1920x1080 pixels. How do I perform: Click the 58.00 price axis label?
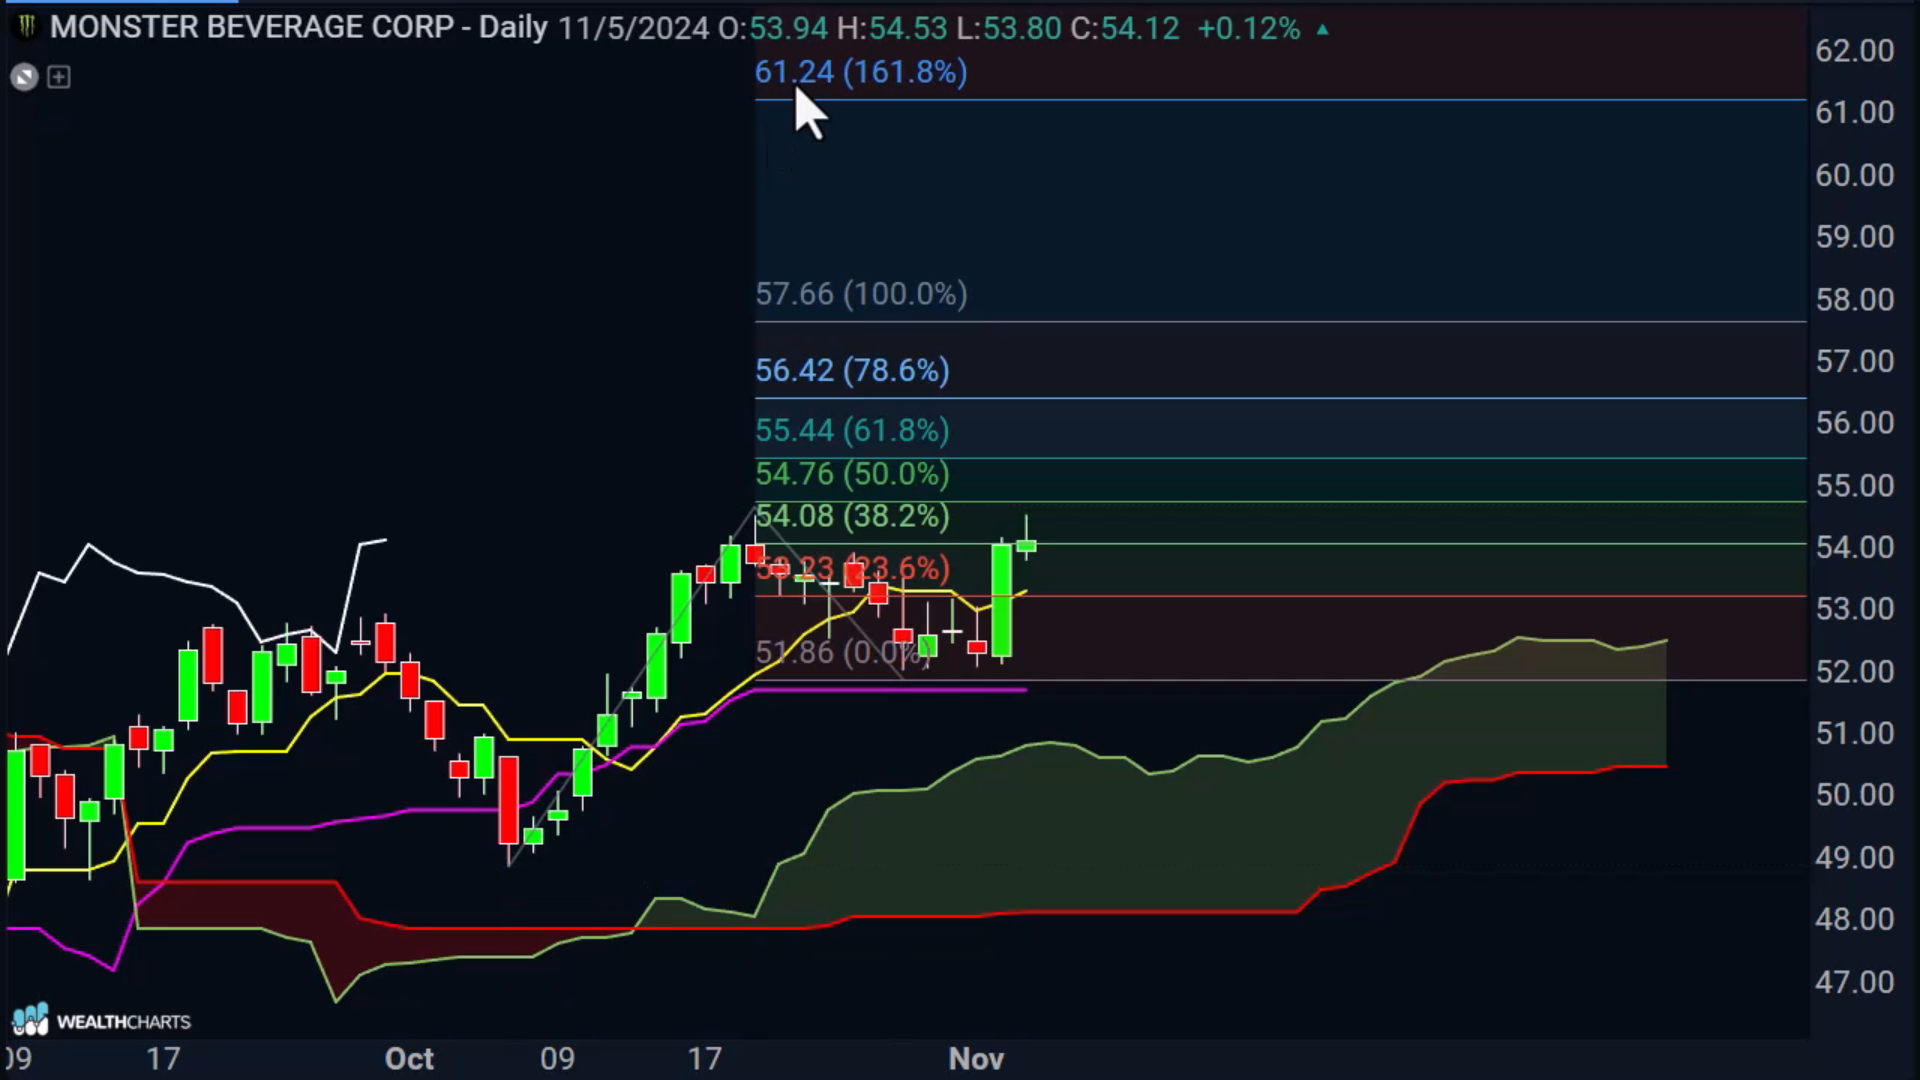(x=1855, y=299)
